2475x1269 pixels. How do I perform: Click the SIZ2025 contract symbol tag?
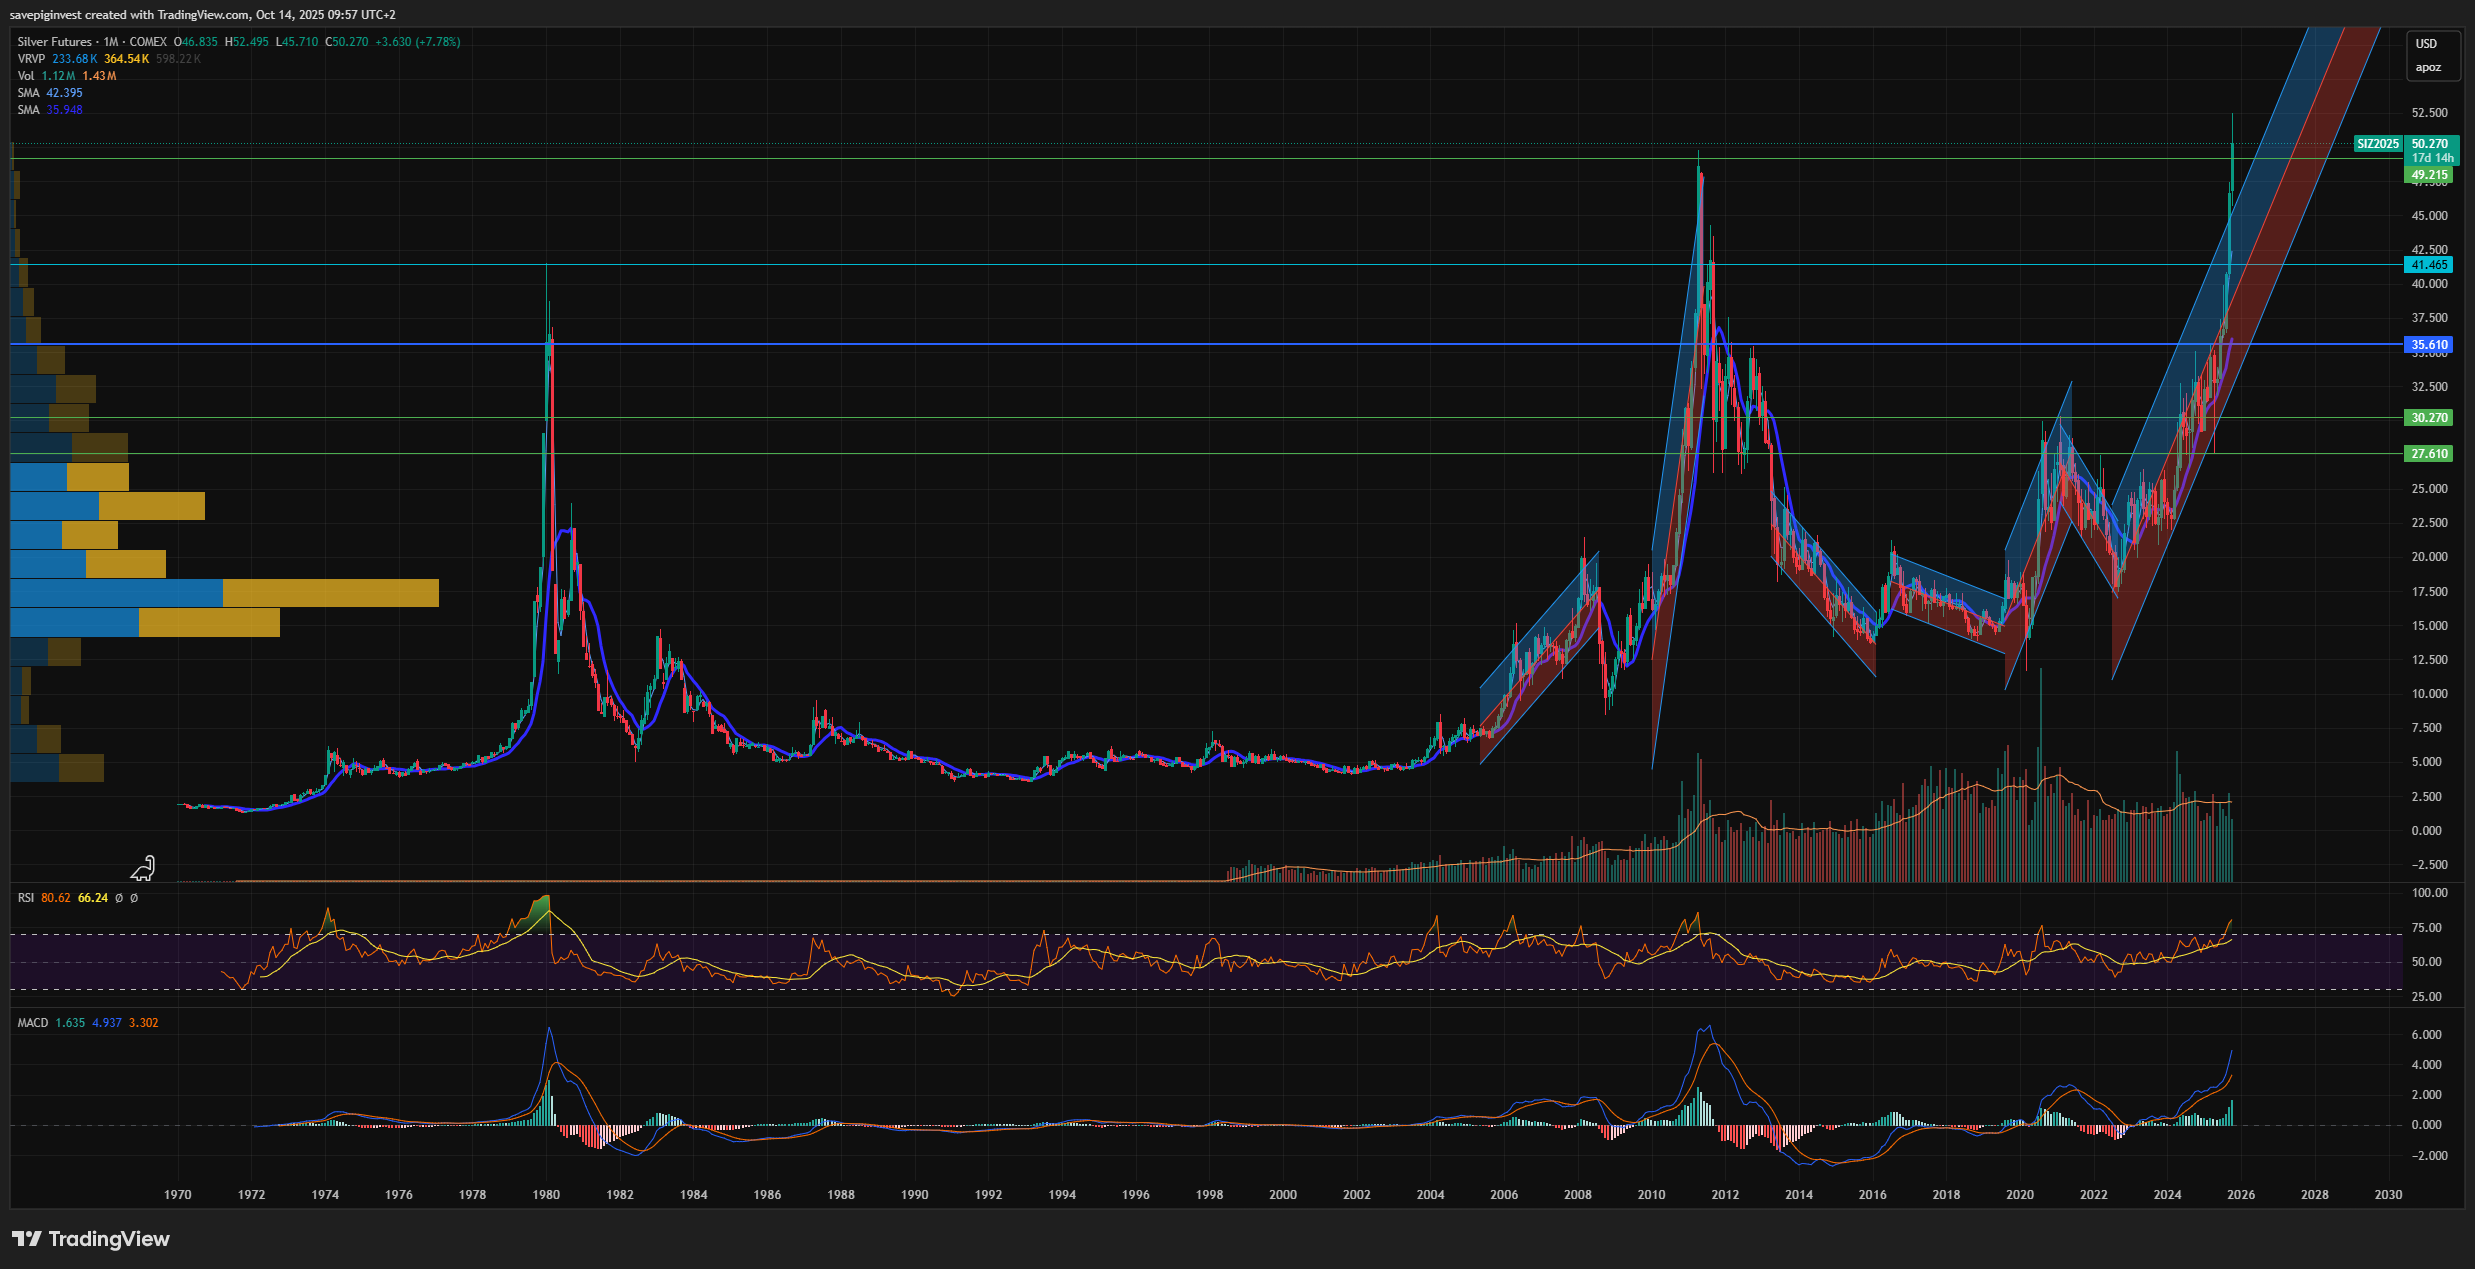(x=2377, y=144)
